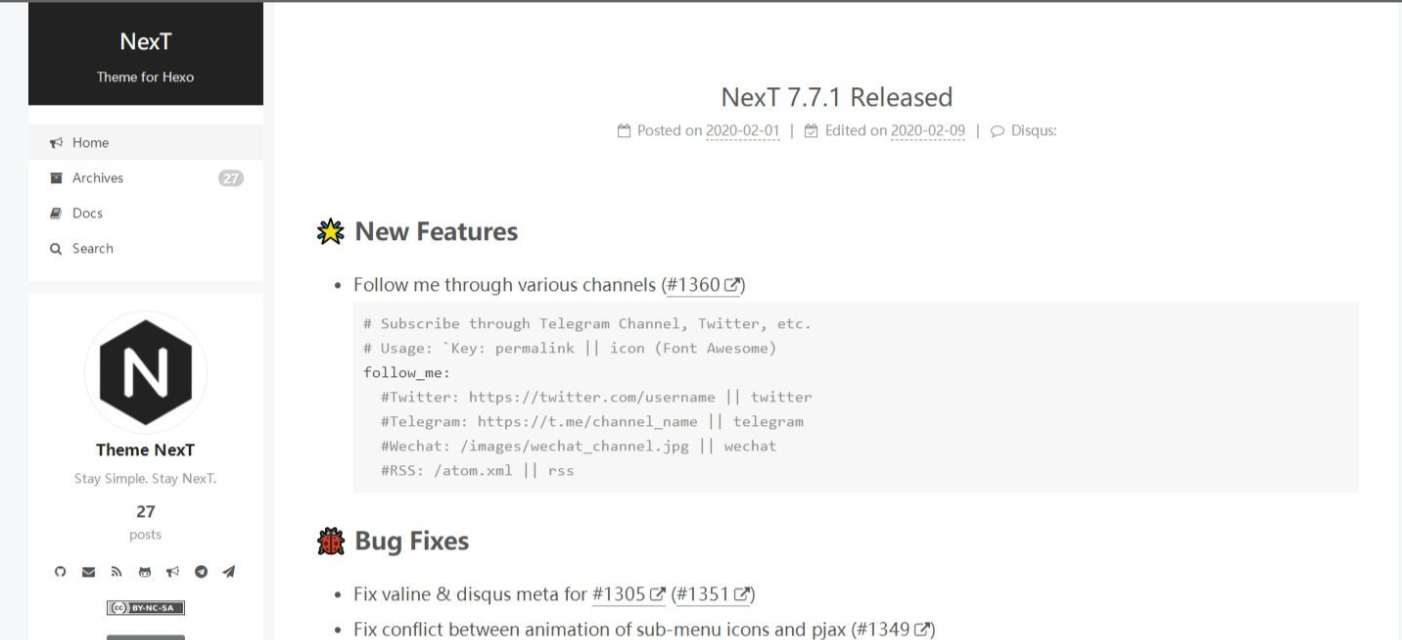Click the Theme NexT avatar logo
The image size is (1402, 640).
146,373
